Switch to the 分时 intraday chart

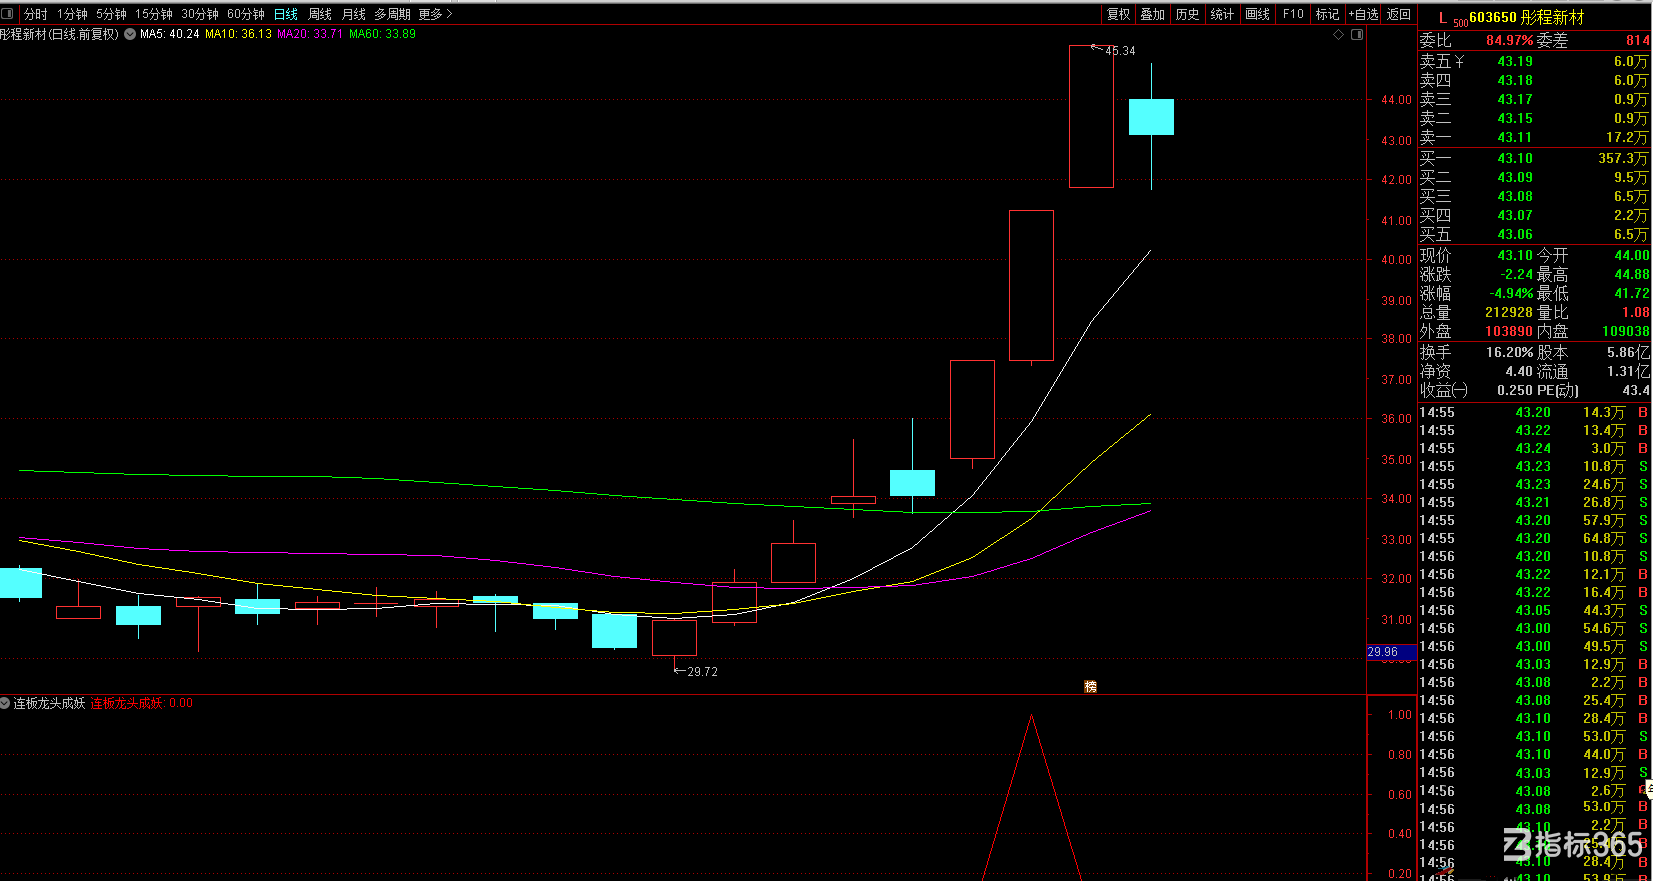click(x=36, y=14)
